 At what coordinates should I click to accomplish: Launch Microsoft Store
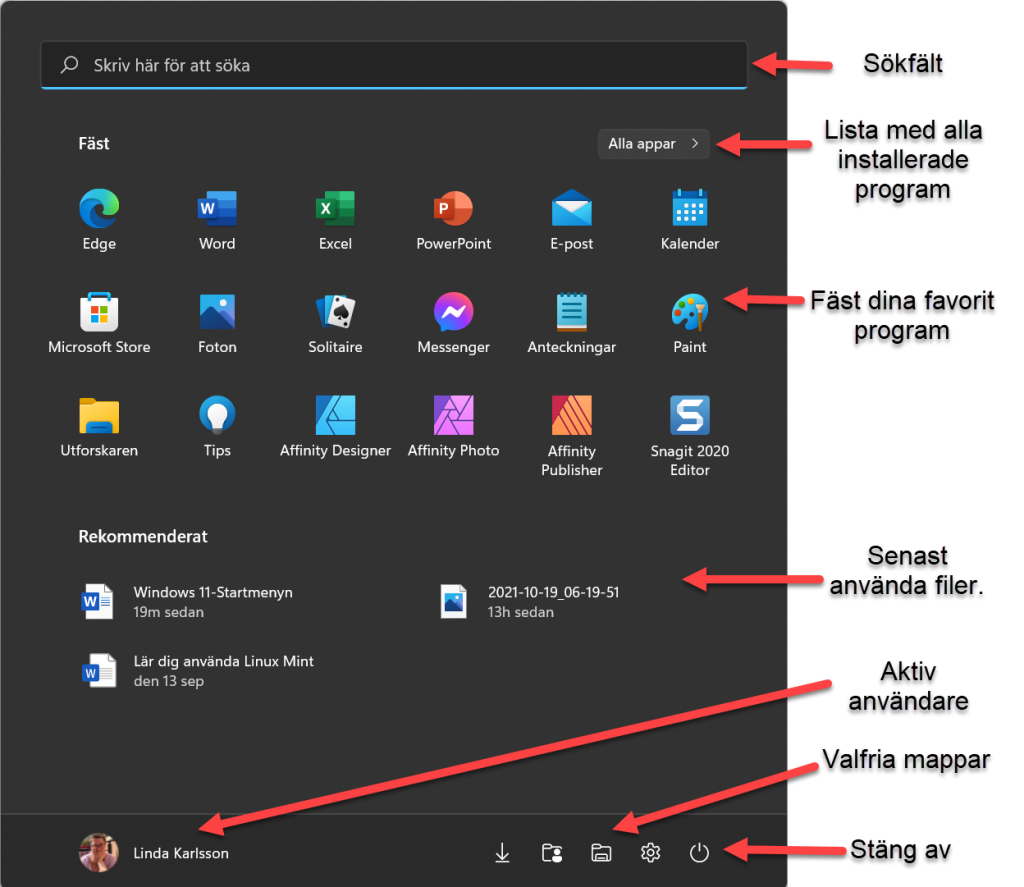coord(99,323)
